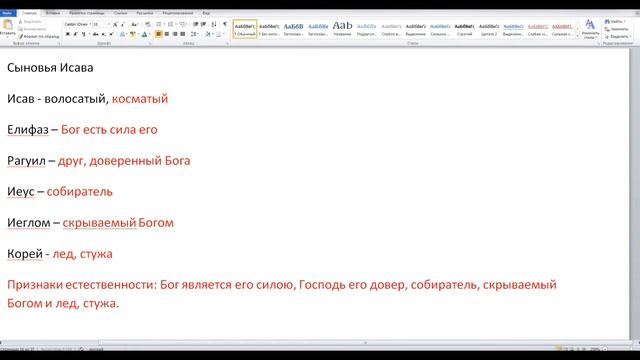Expand the Styles gallery more arrow
Screen dimensions: 640x360
point(577,36)
